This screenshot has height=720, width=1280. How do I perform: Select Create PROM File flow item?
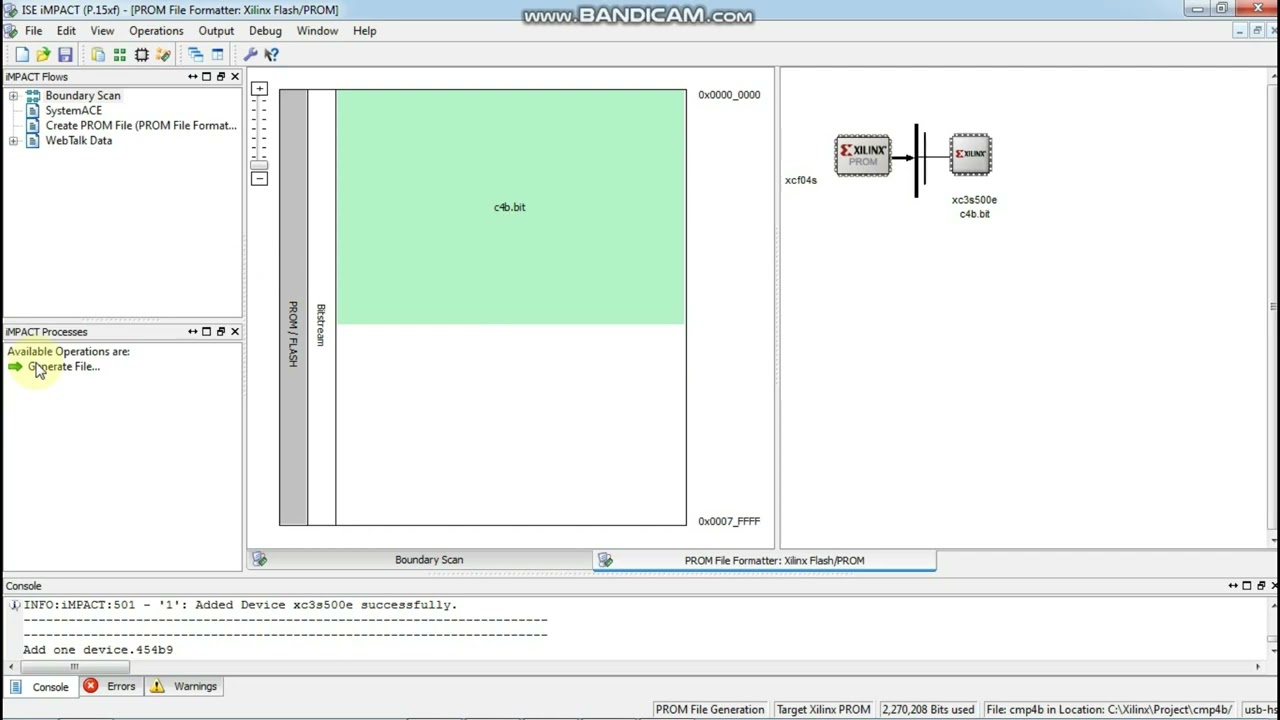(141, 126)
